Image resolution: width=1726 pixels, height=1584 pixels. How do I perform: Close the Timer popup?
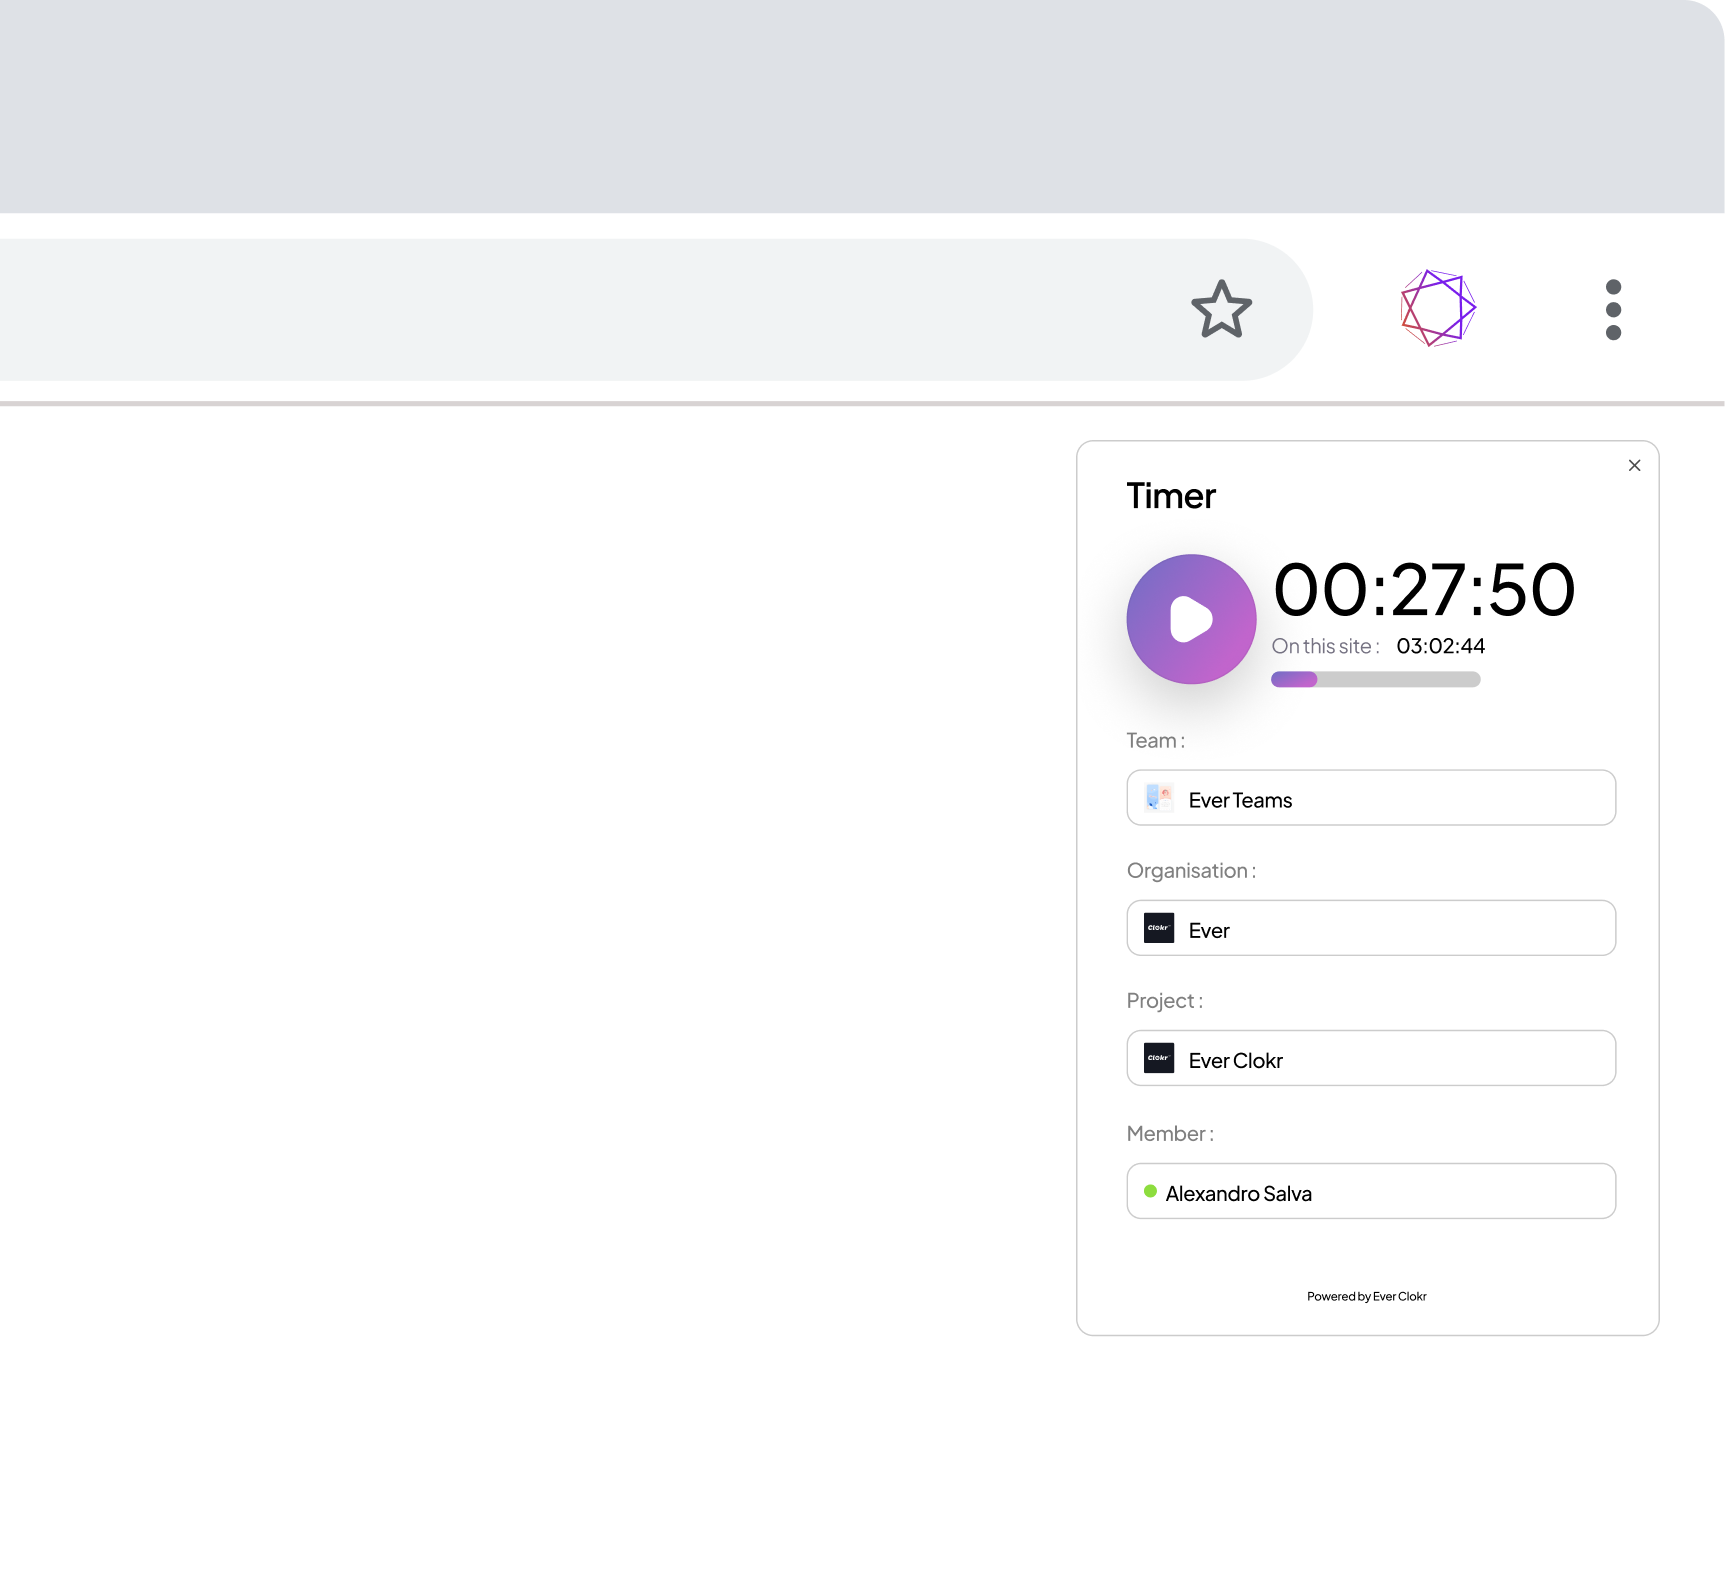(x=1634, y=465)
